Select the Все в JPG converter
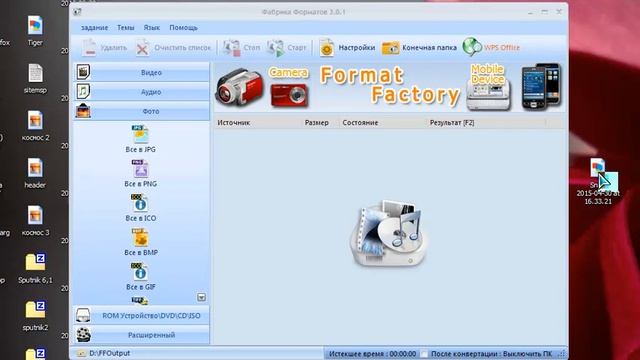Image resolution: width=640 pixels, height=360 pixels. [x=140, y=139]
